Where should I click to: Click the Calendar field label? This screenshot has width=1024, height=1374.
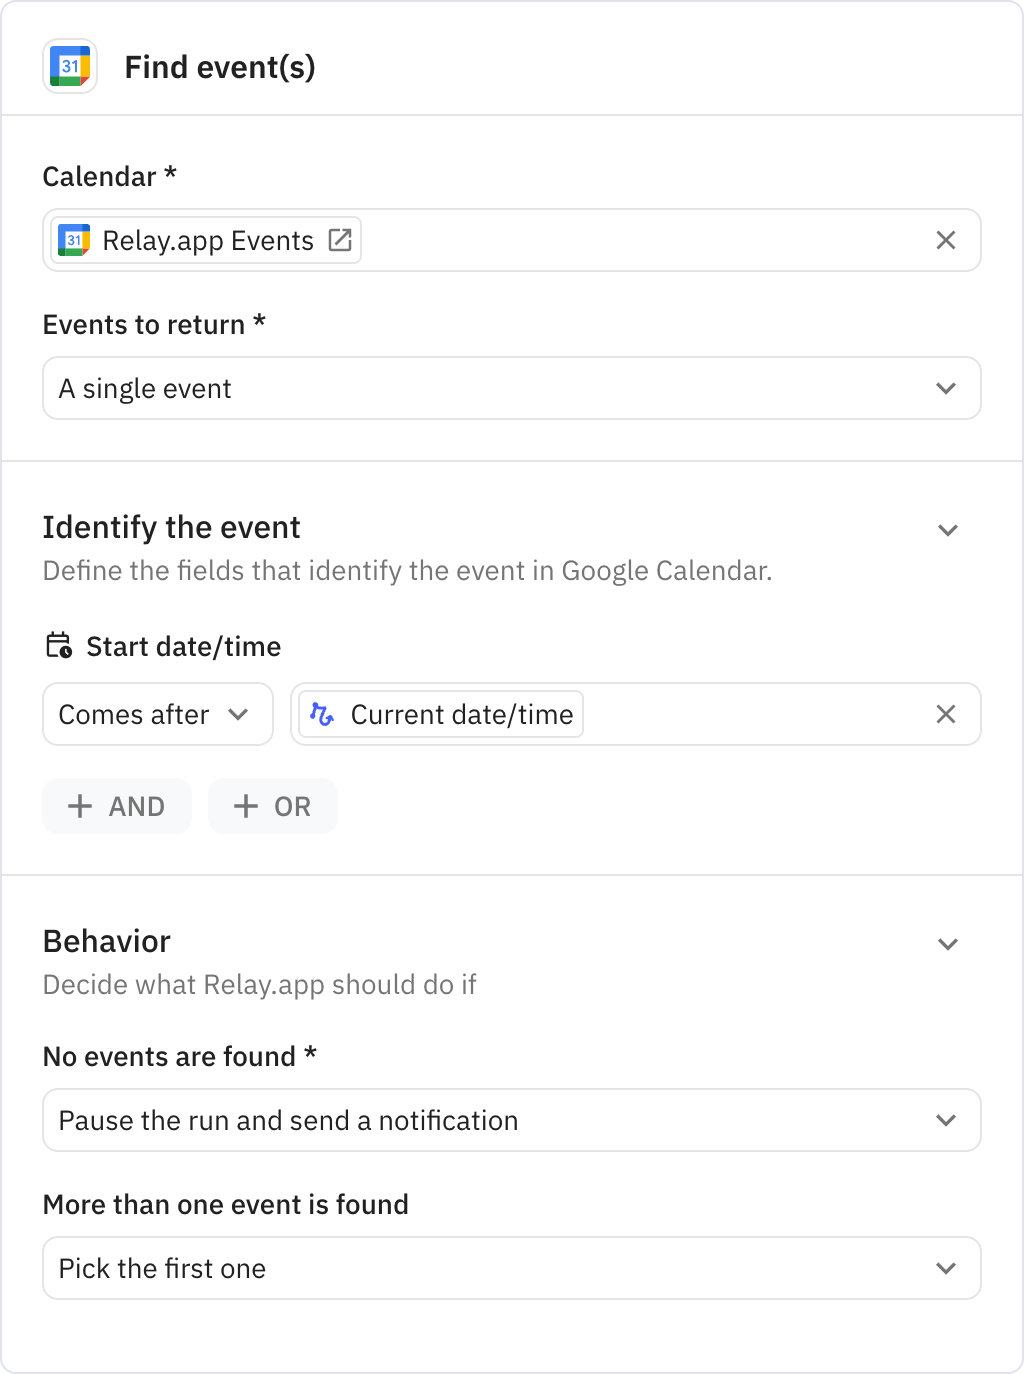coord(110,176)
